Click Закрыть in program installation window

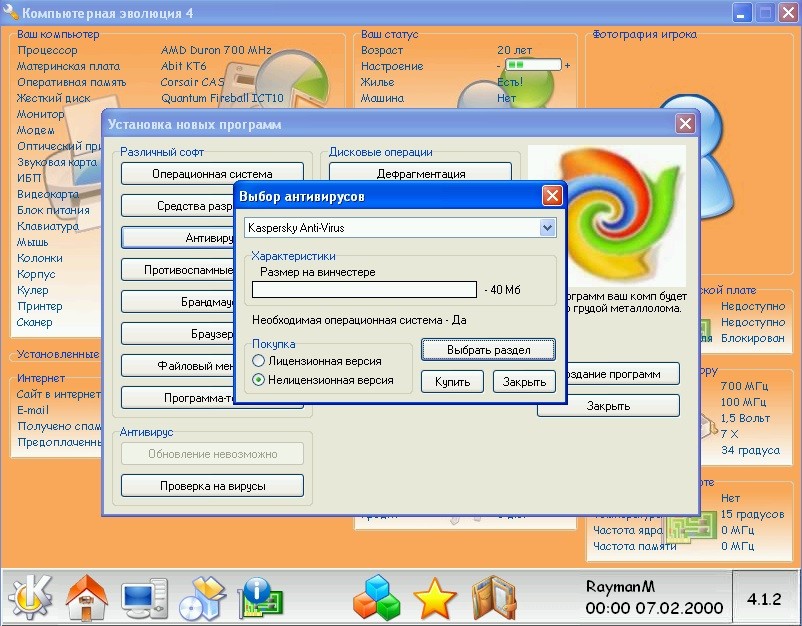pyautogui.click(x=608, y=406)
